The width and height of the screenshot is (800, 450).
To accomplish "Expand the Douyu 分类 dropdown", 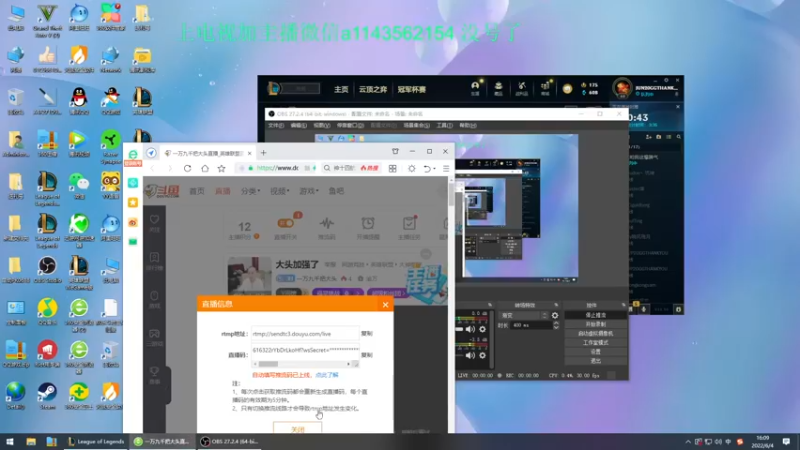I will (250, 191).
